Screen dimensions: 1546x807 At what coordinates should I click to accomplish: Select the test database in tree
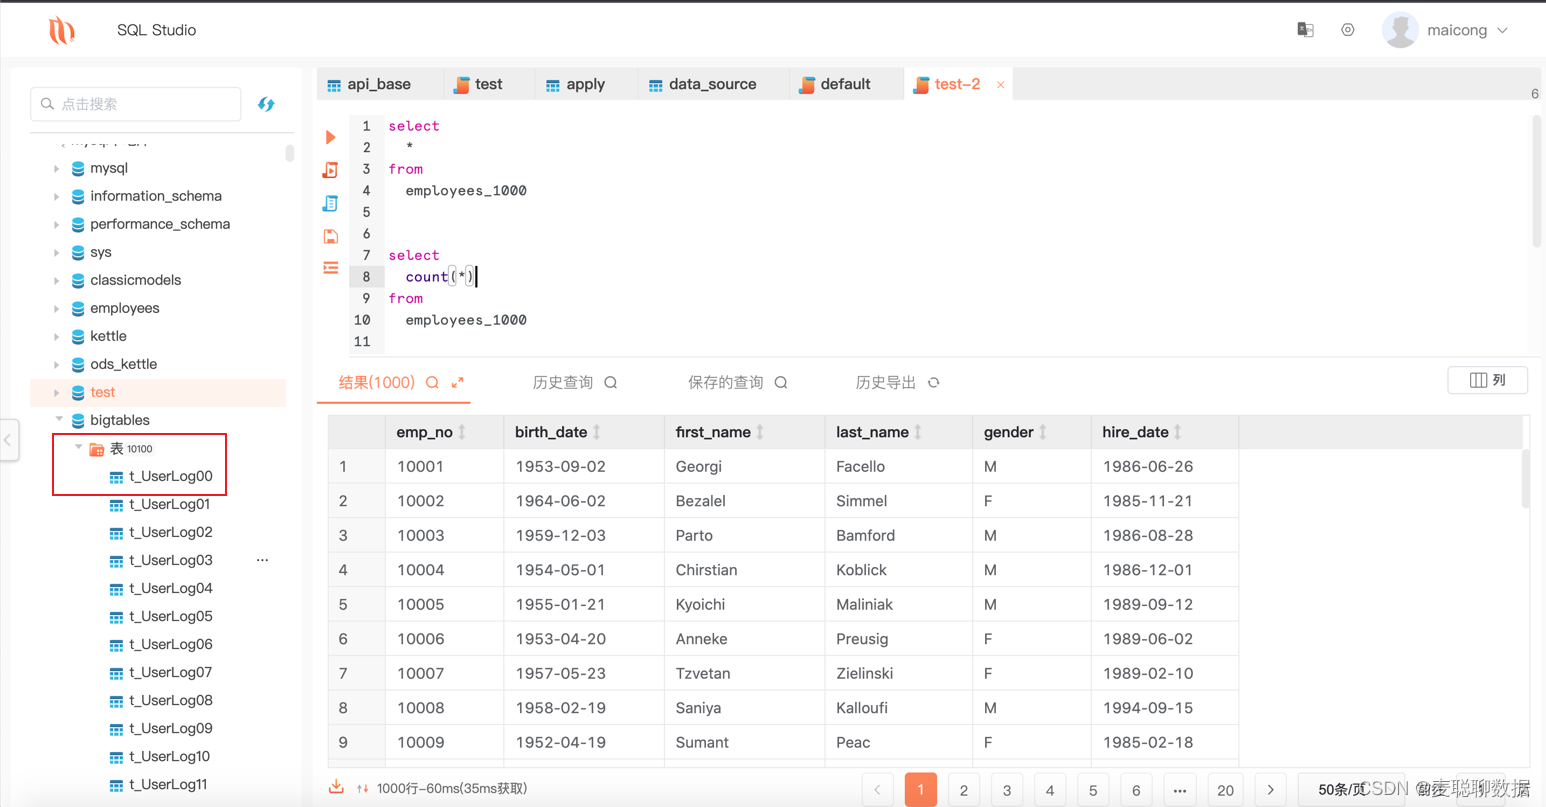(x=102, y=392)
